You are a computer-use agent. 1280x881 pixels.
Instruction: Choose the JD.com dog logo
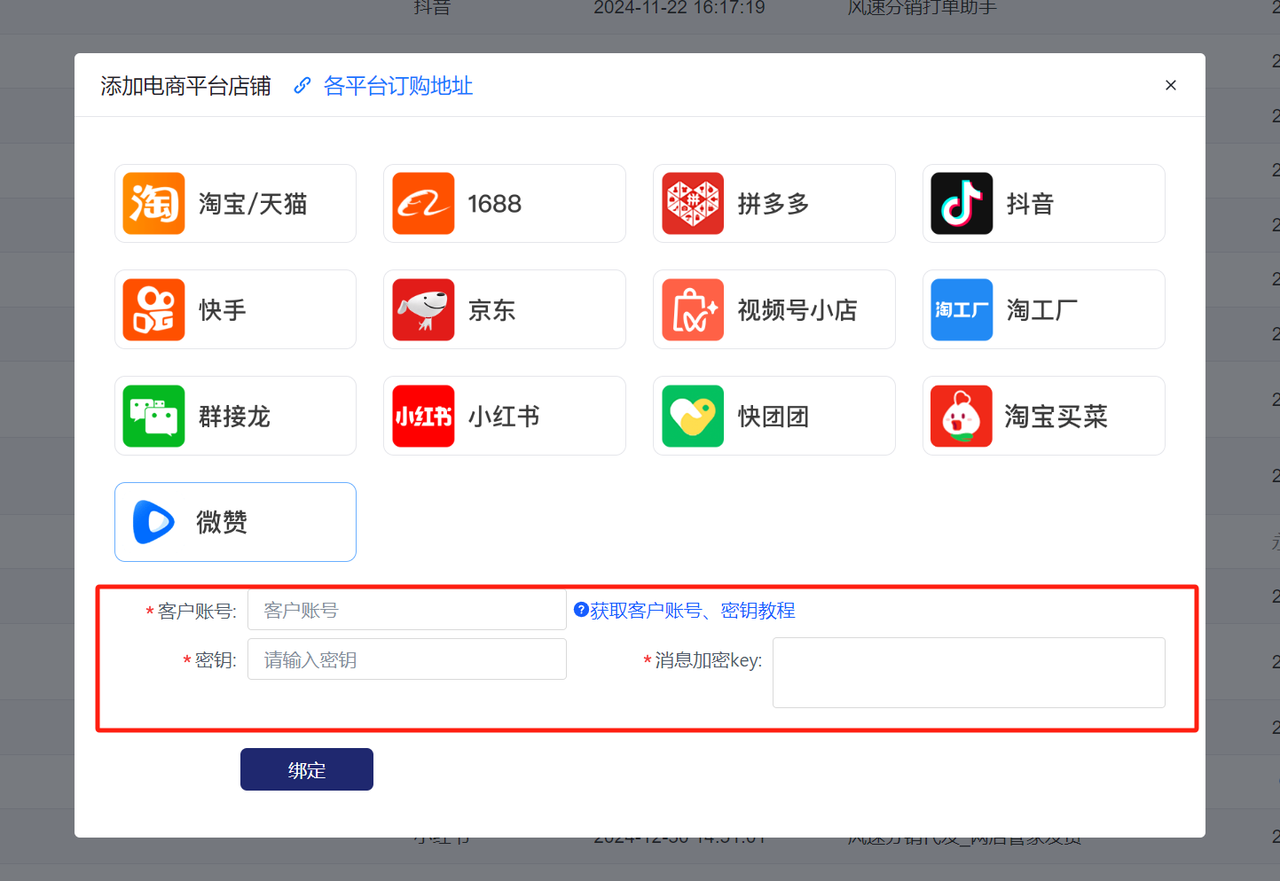click(423, 310)
